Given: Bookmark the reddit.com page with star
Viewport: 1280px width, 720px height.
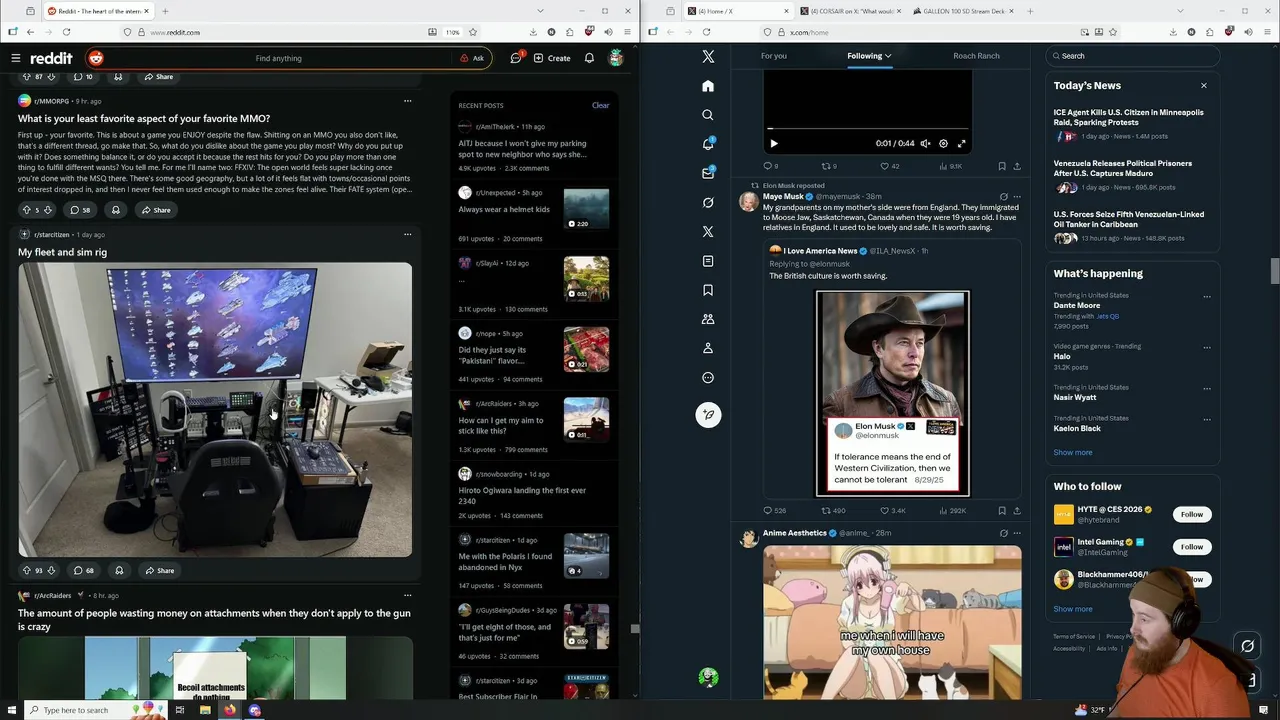Looking at the screenshot, I should point(473,32).
